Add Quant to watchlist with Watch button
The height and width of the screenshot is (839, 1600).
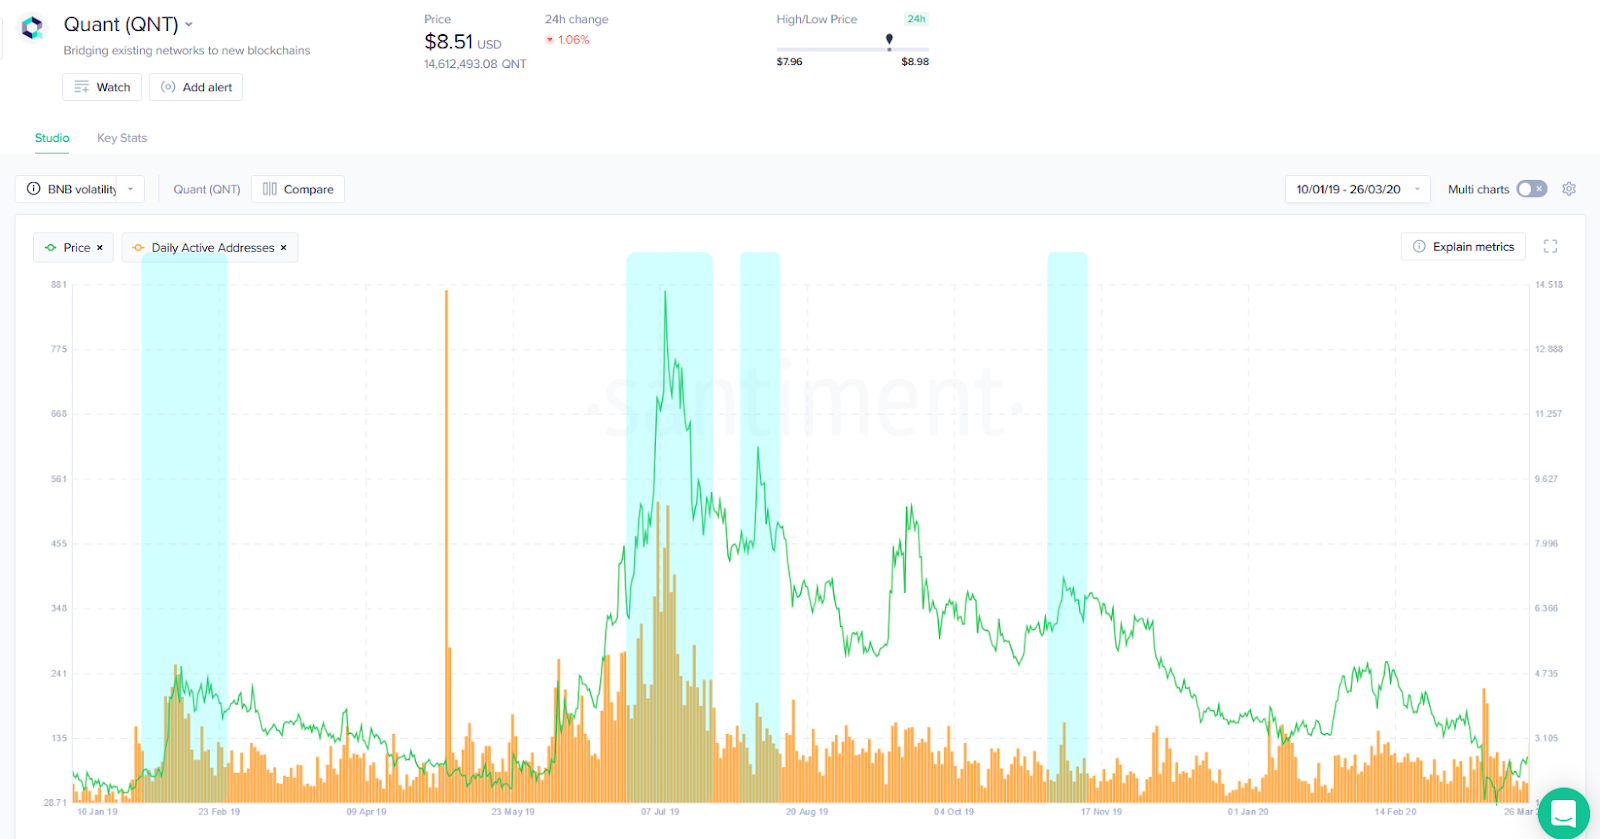102,87
